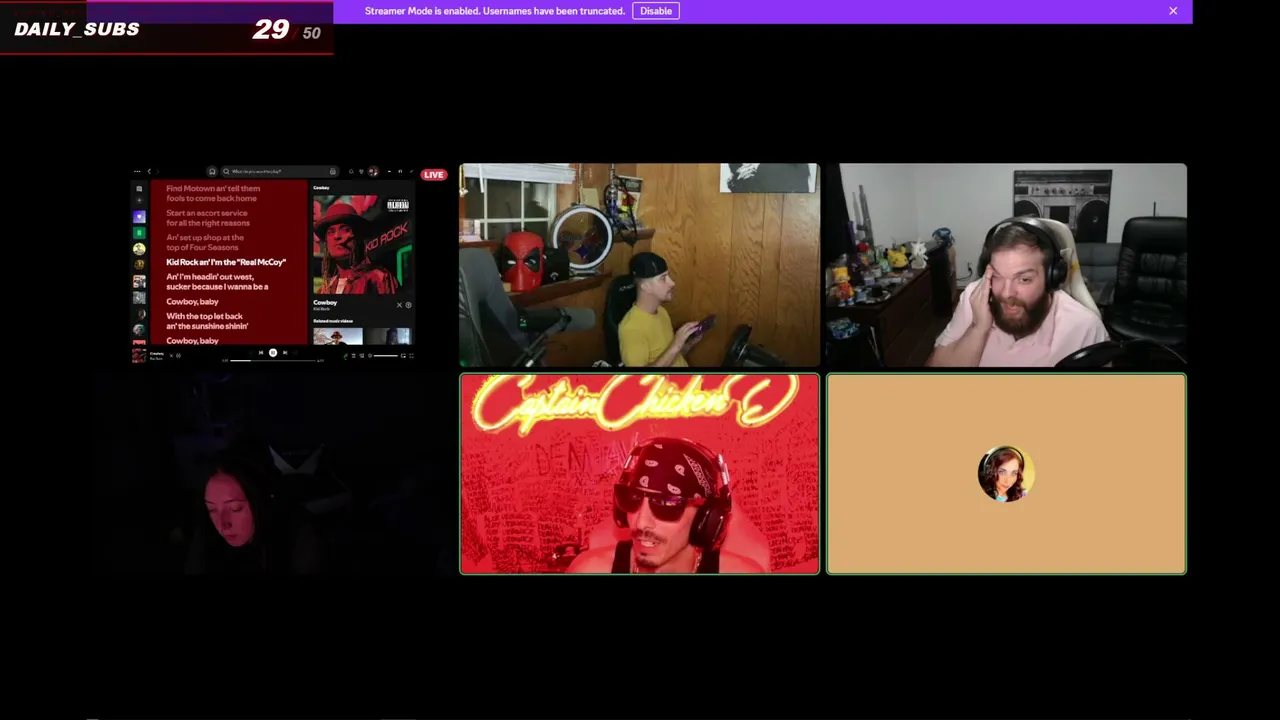Toggle the Spotify lyrics microphone button
Image resolution: width=1280 pixels, height=720 pixels.
(346, 356)
